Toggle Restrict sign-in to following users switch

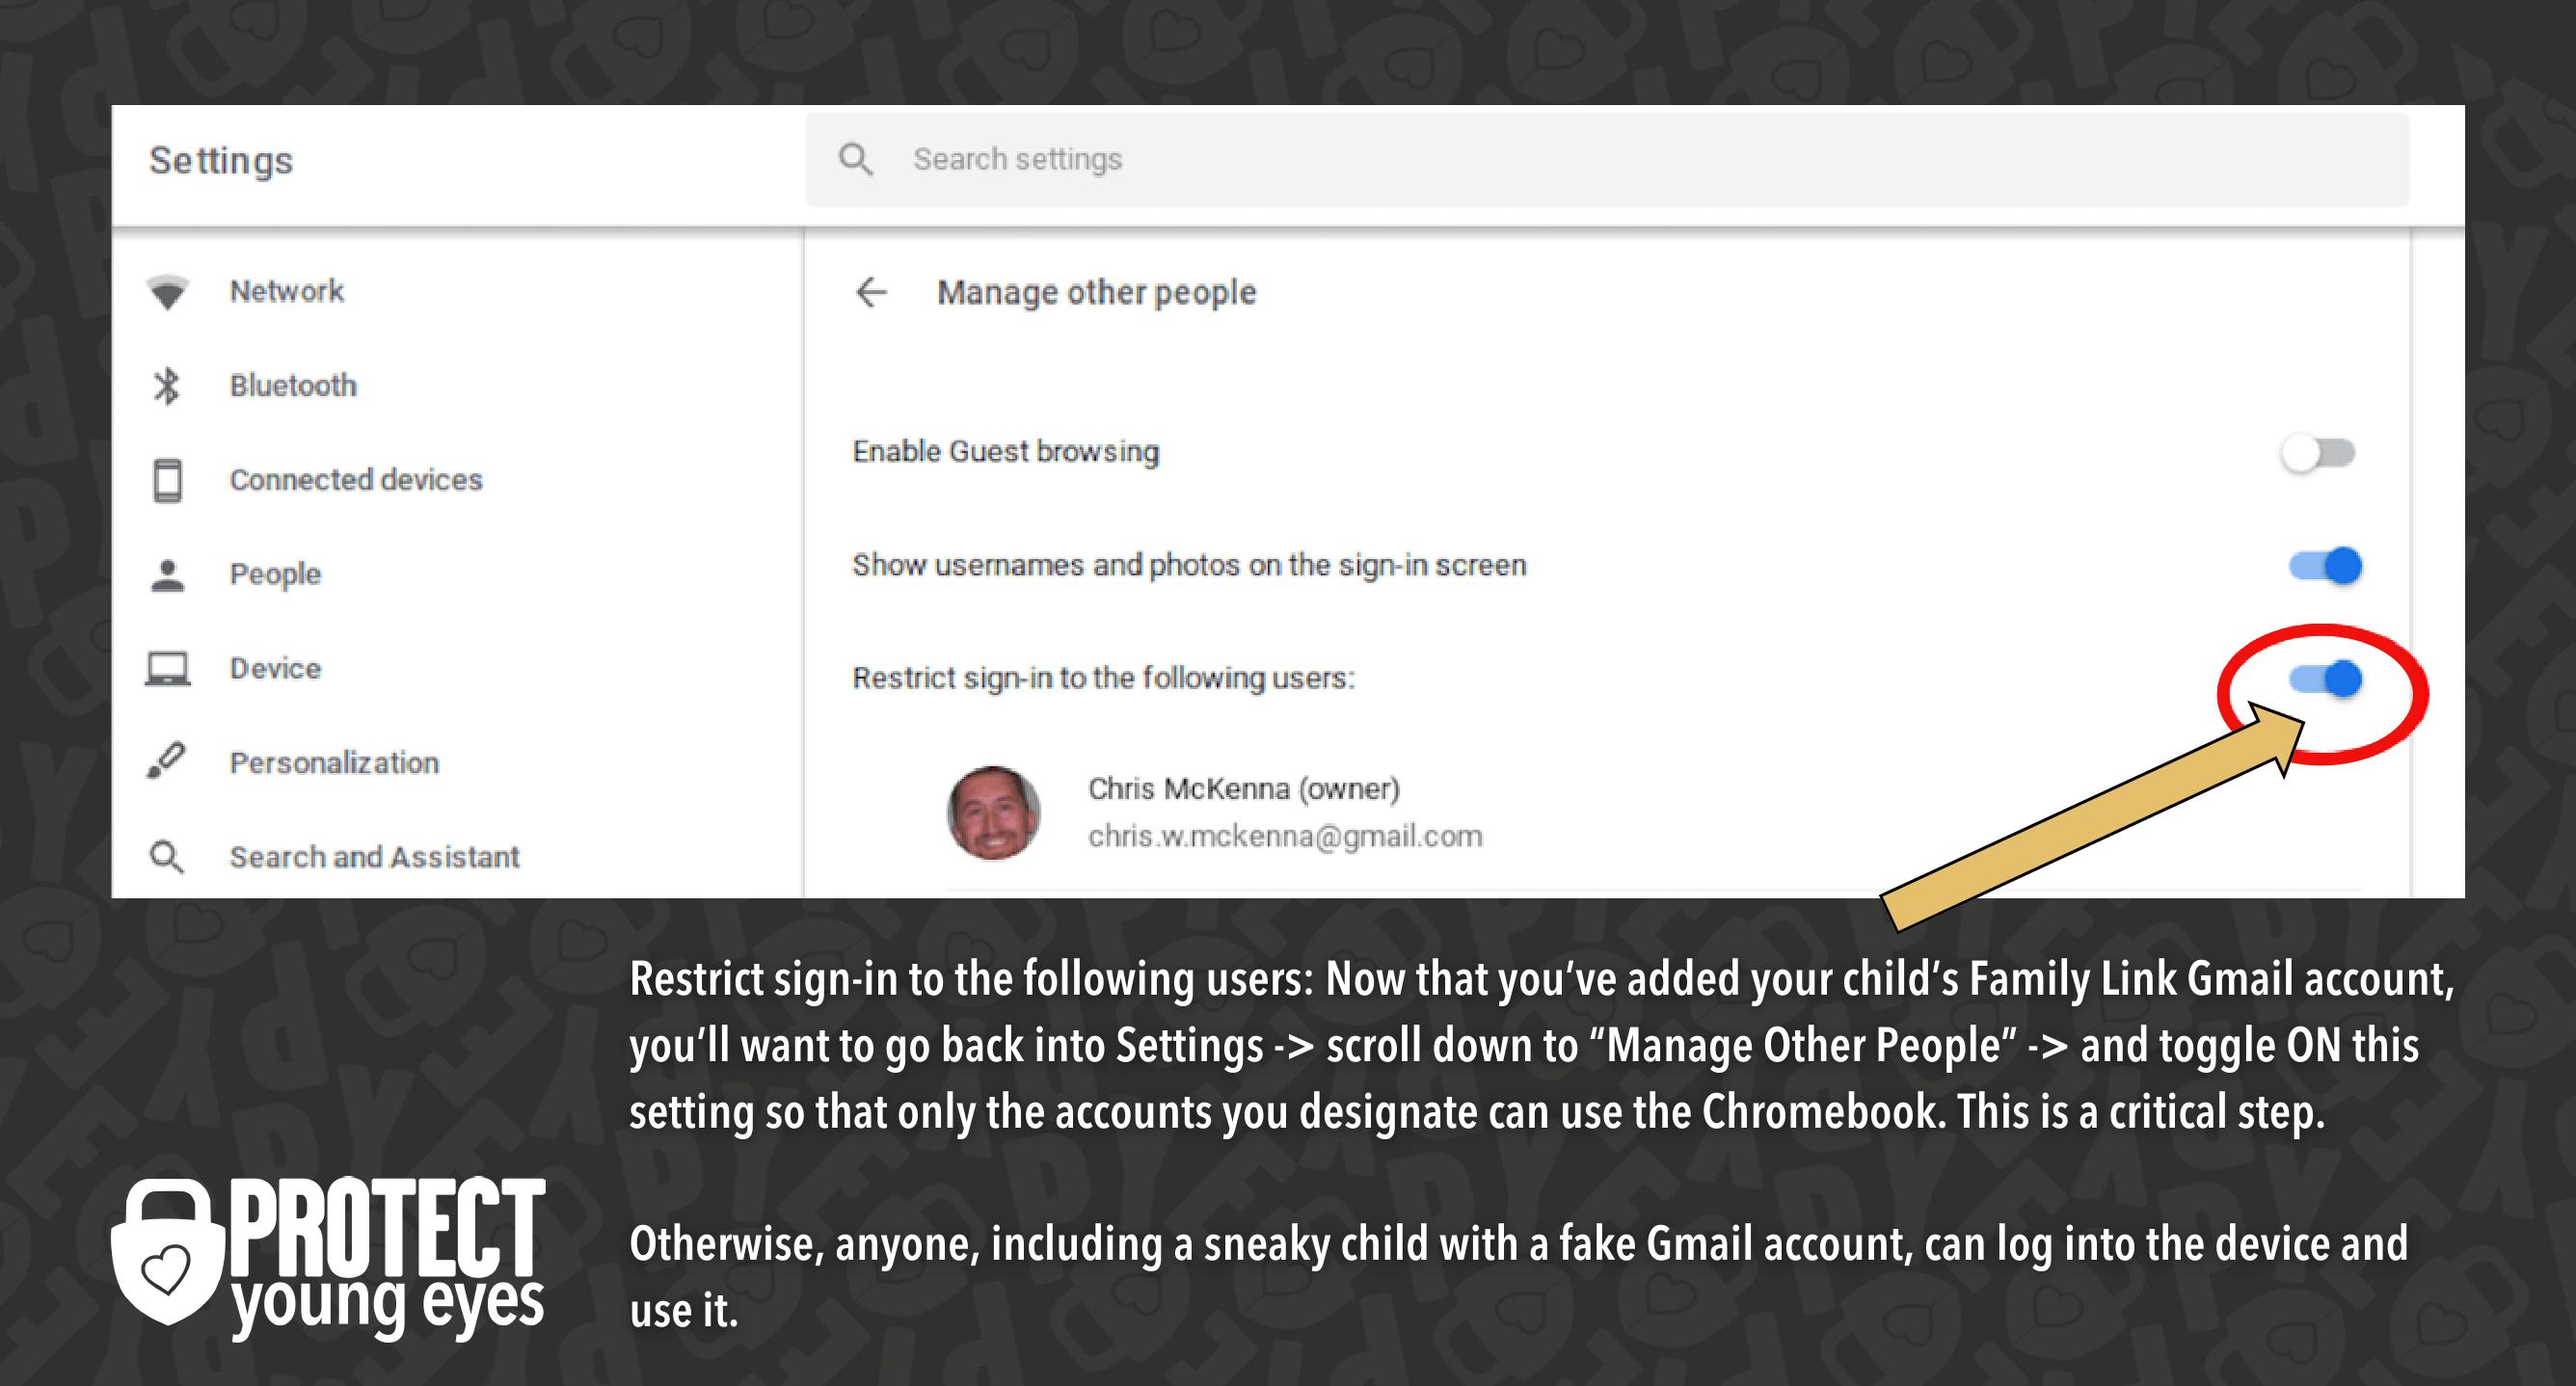tap(2325, 680)
